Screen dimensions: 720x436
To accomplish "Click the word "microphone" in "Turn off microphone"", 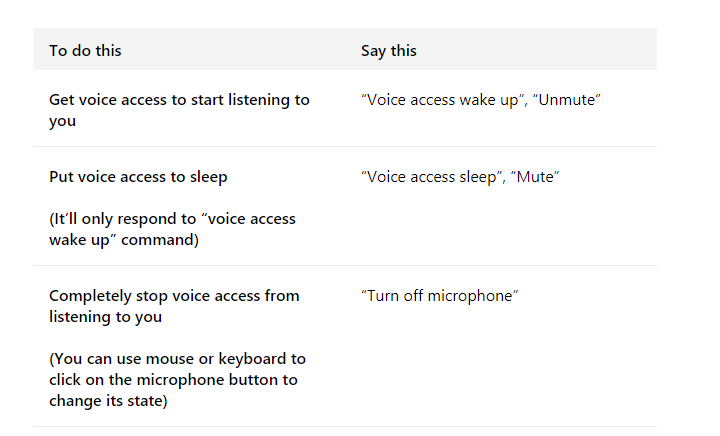I will click(473, 296).
